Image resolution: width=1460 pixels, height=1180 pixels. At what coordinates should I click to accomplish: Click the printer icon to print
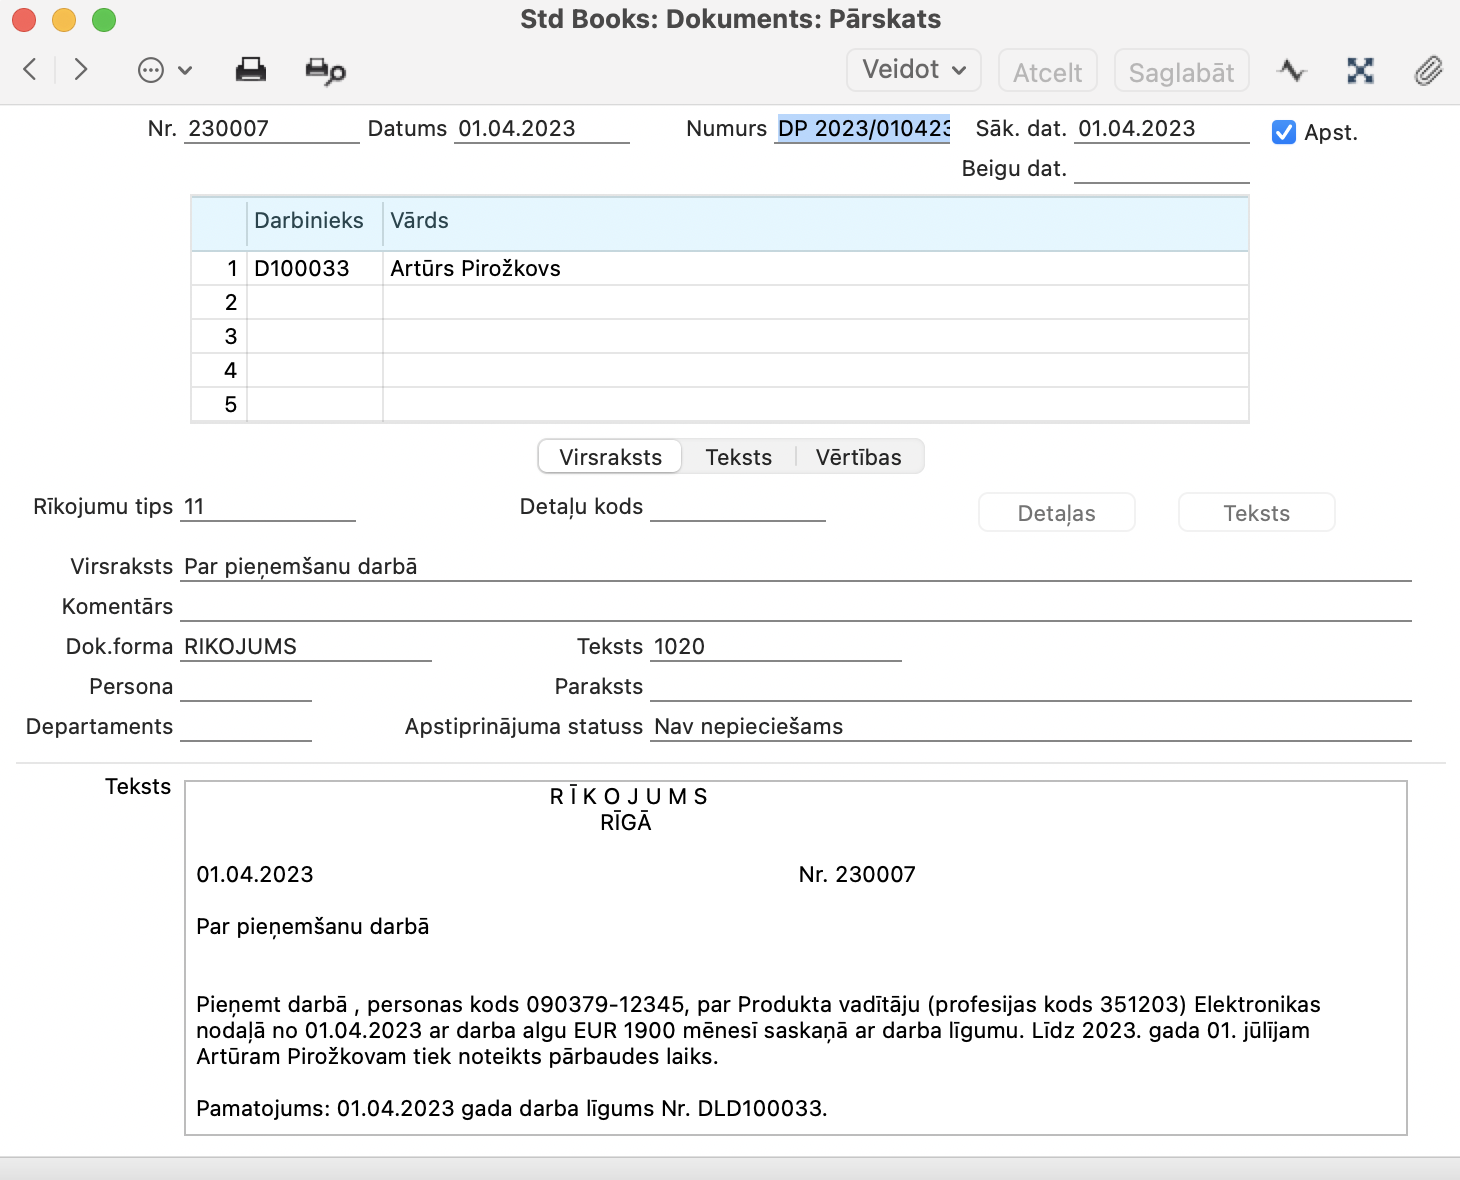click(x=250, y=70)
